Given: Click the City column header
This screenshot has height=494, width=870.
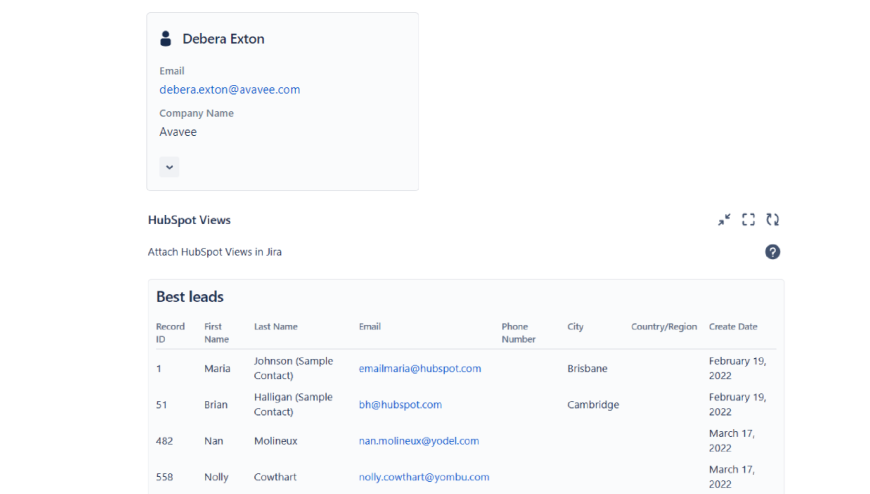Looking at the screenshot, I should point(575,327).
